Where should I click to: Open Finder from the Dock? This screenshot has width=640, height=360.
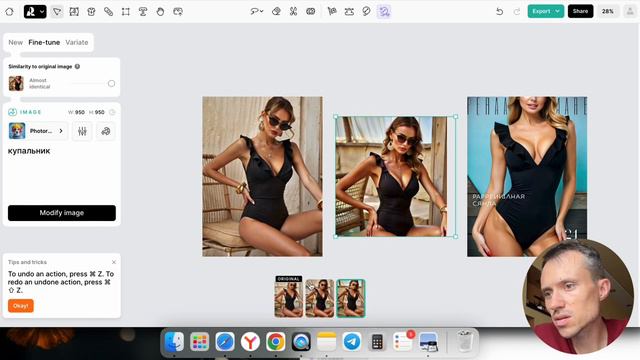pyautogui.click(x=174, y=342)
